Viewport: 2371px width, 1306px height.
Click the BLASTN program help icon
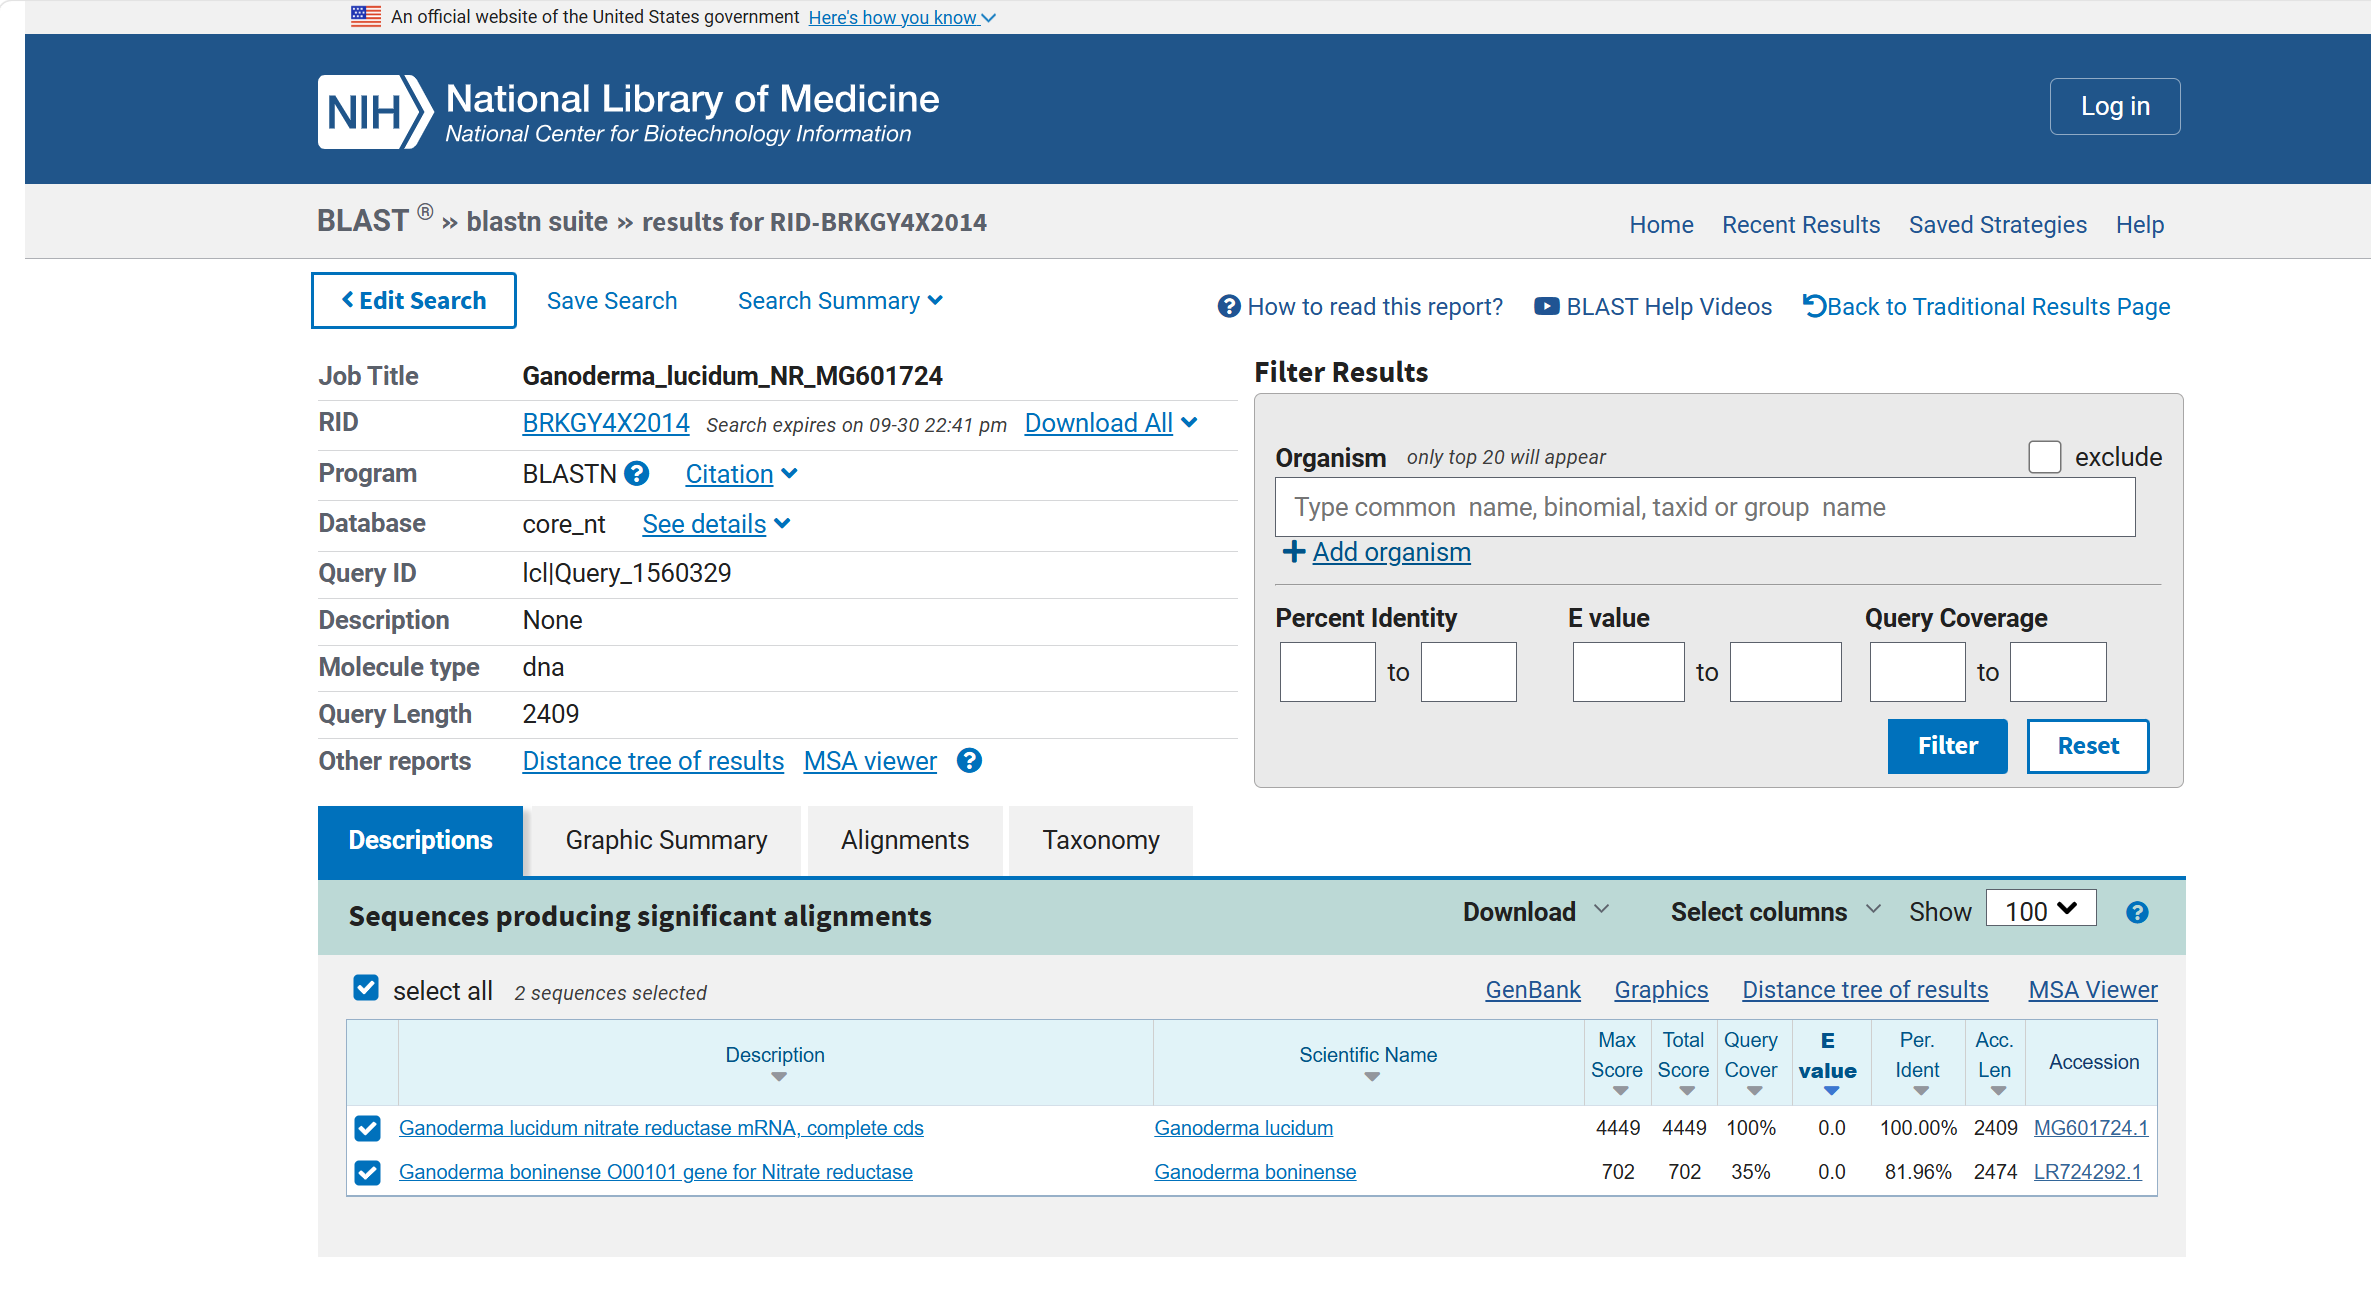tap(637, 473)
